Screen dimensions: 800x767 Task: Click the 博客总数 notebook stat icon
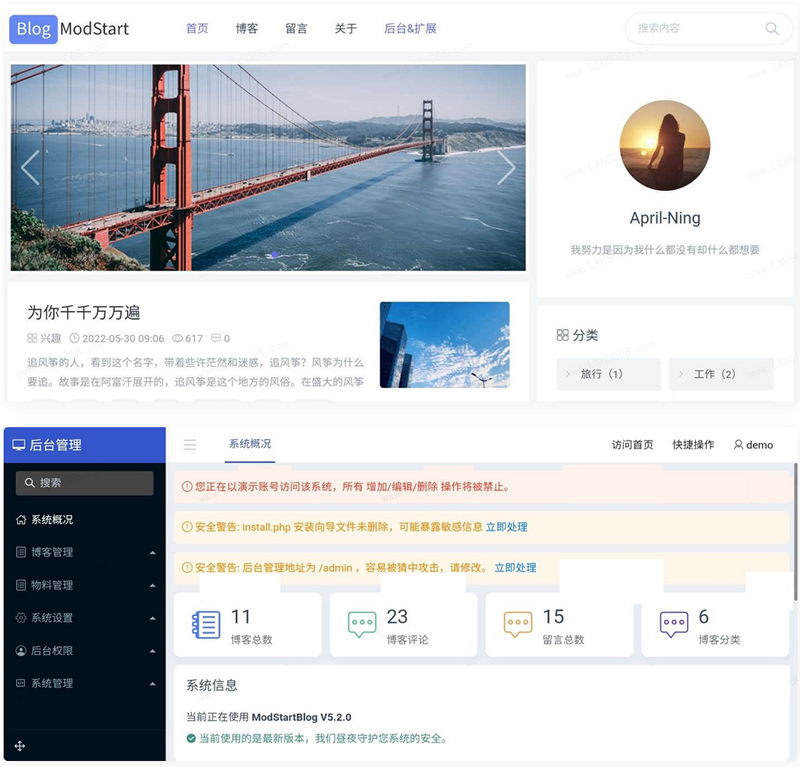click(207, 622)
